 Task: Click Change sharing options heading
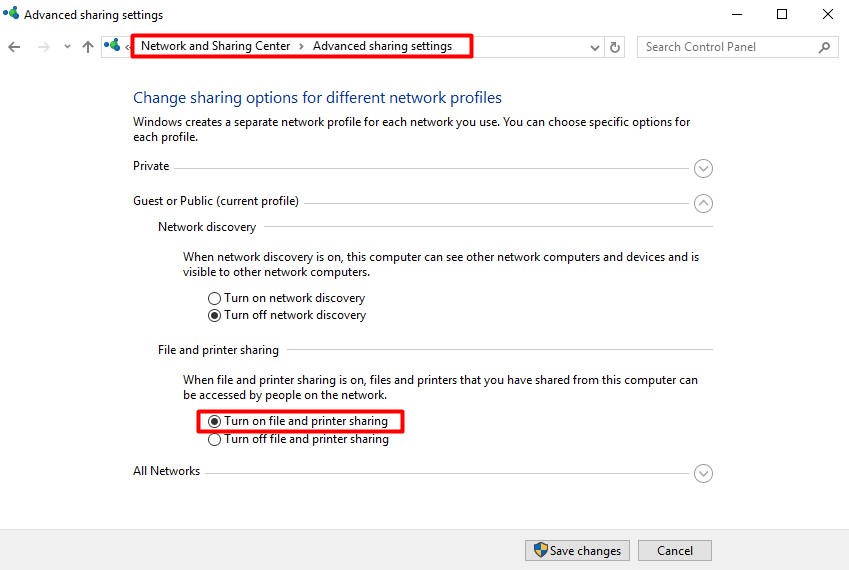(317, 97)
